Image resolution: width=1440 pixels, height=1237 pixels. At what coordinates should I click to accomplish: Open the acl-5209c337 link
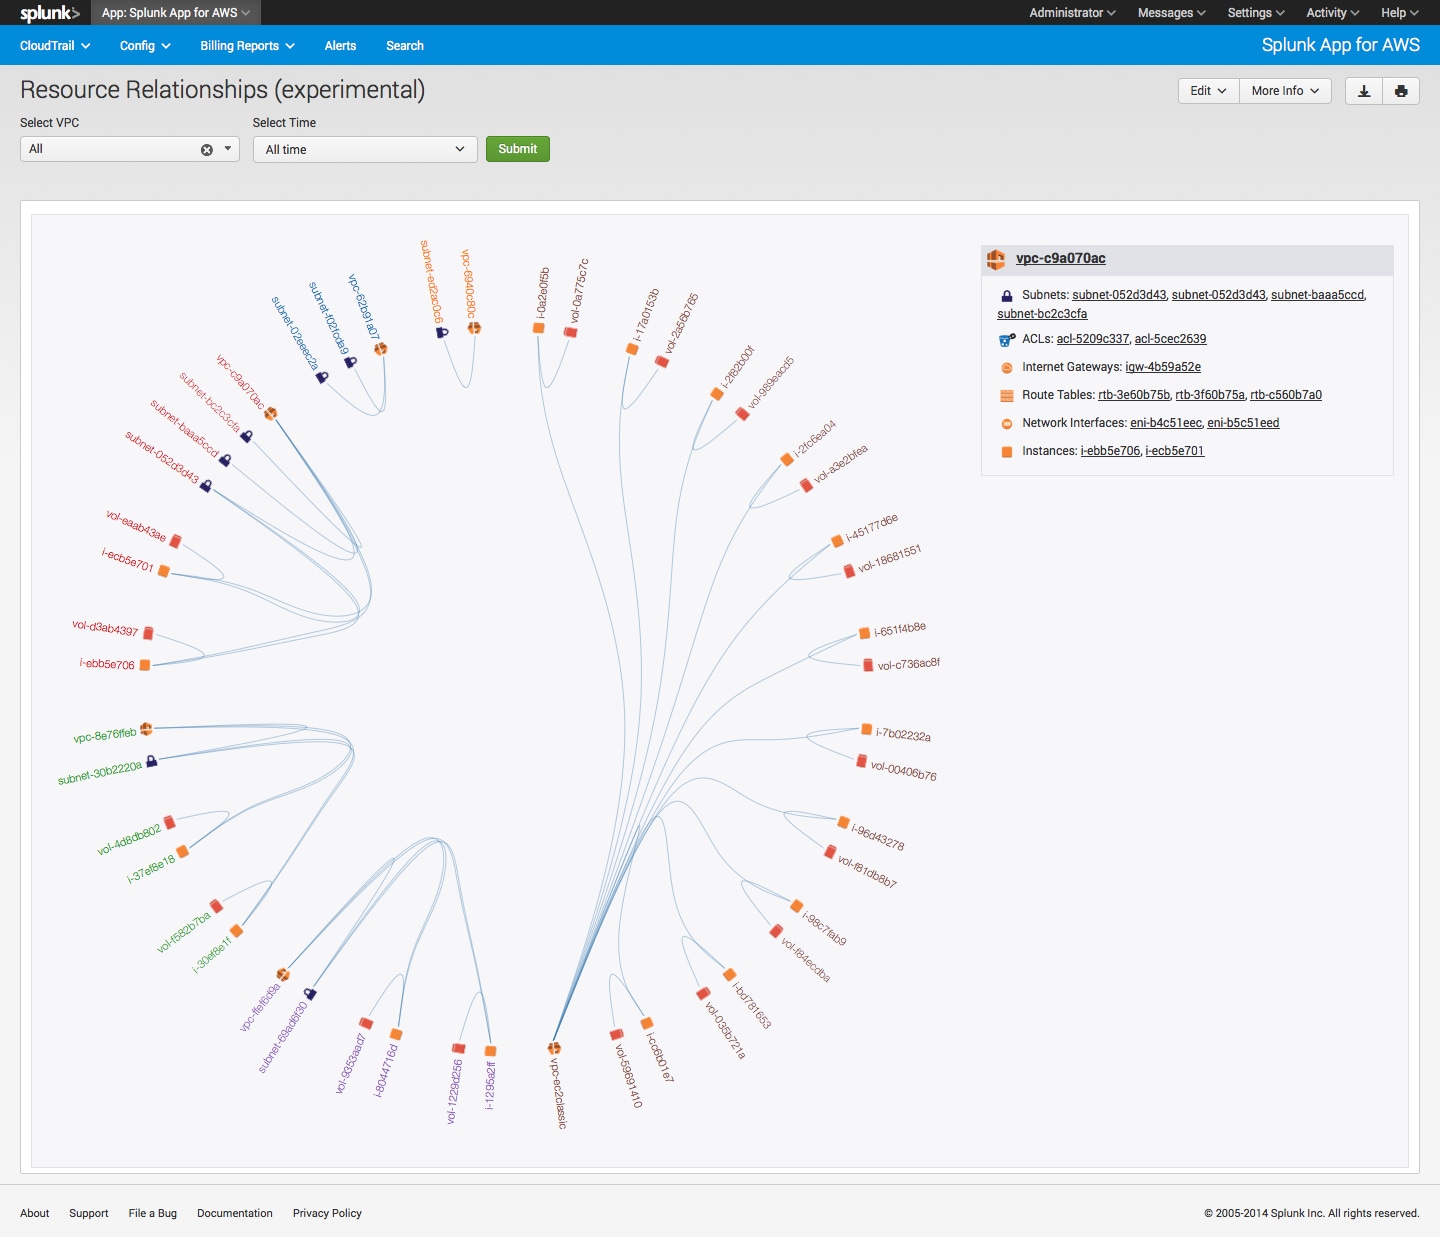(1093, 339)
